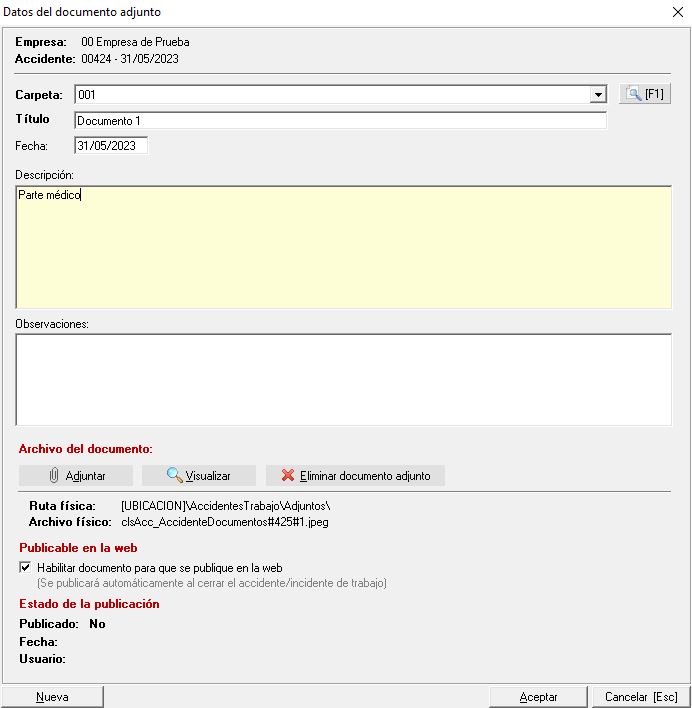Close the Datos del documento adjunto dialog
This screenshot has height=708, width=692.
tap(676, 12)
